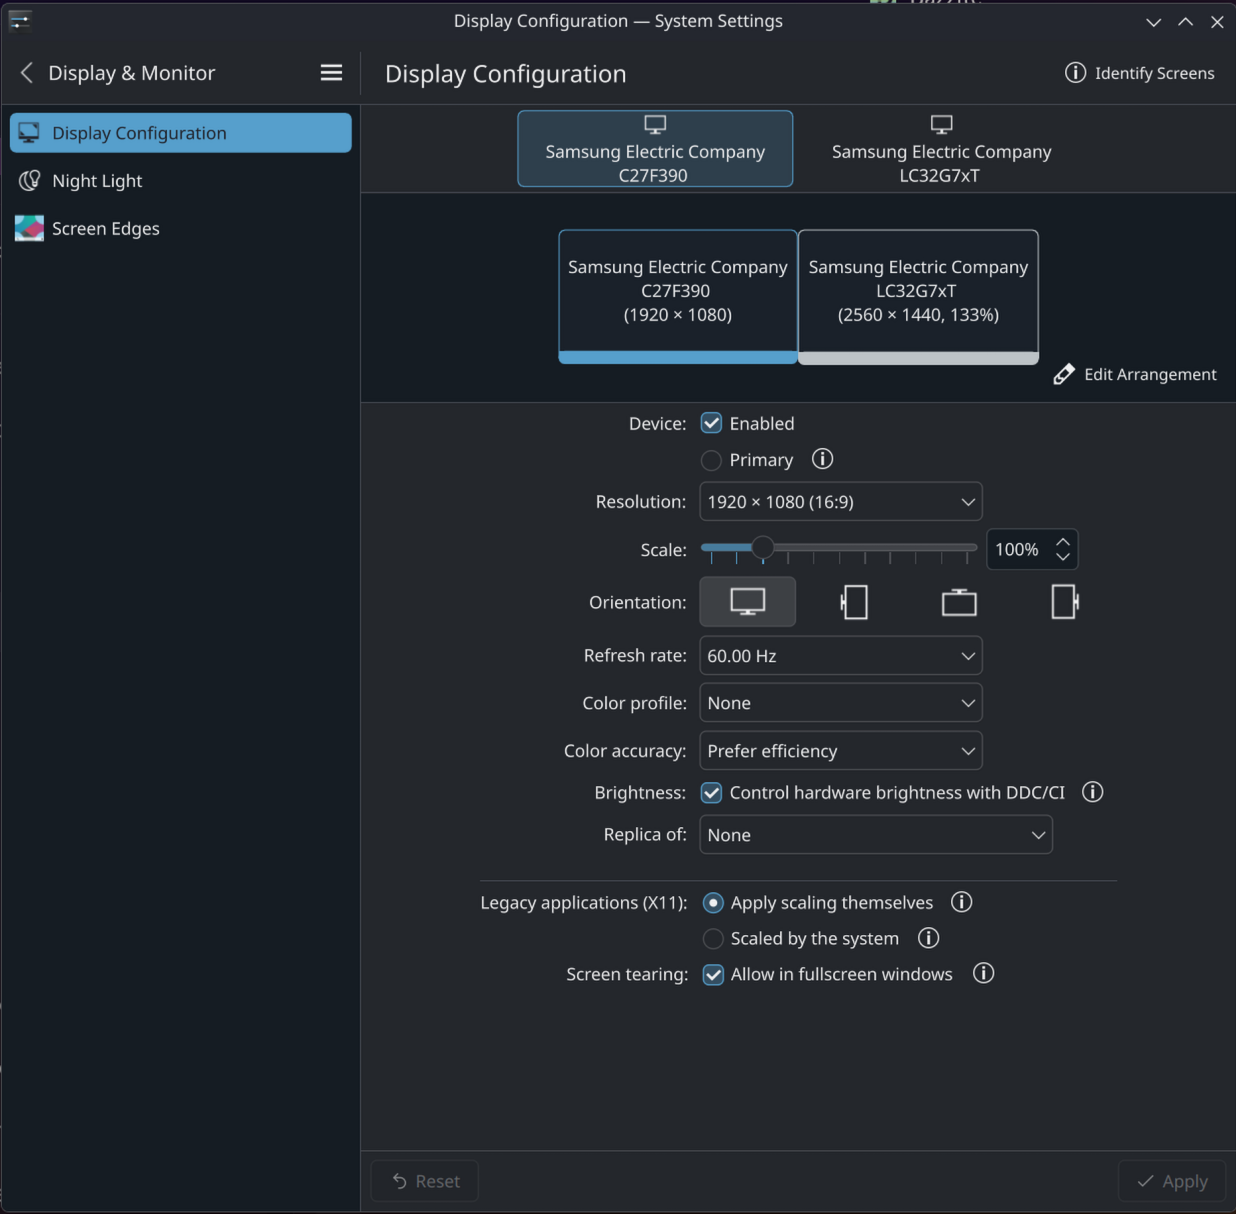Show info about screen tearing option
1236x1214 pixels.
983,974
